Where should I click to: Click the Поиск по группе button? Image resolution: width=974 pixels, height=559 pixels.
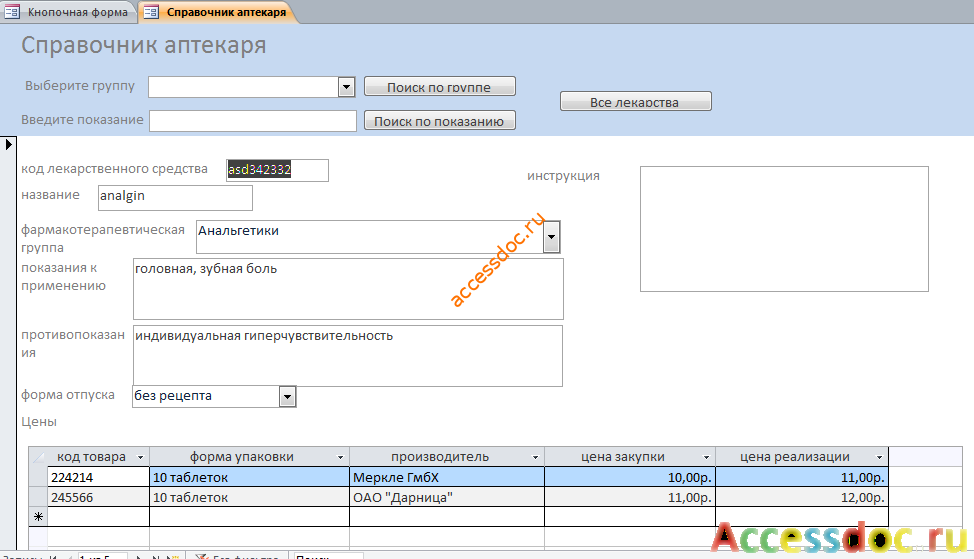440,86
